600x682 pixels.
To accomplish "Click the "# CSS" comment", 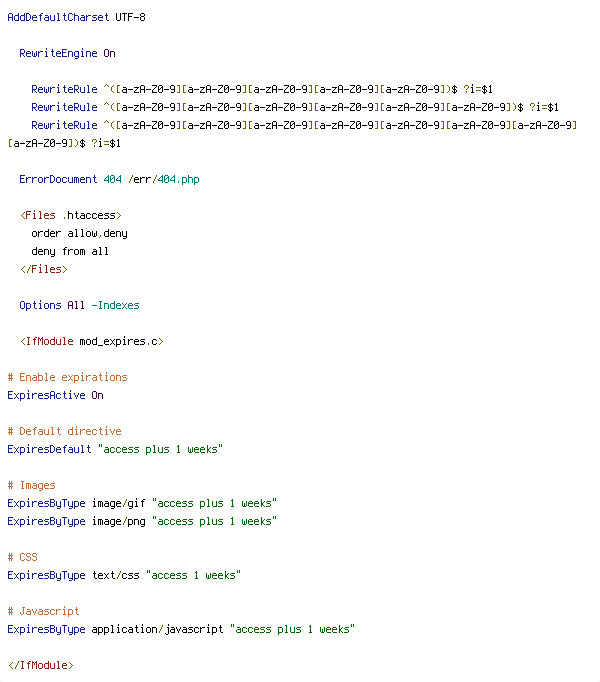I will 23,557.
